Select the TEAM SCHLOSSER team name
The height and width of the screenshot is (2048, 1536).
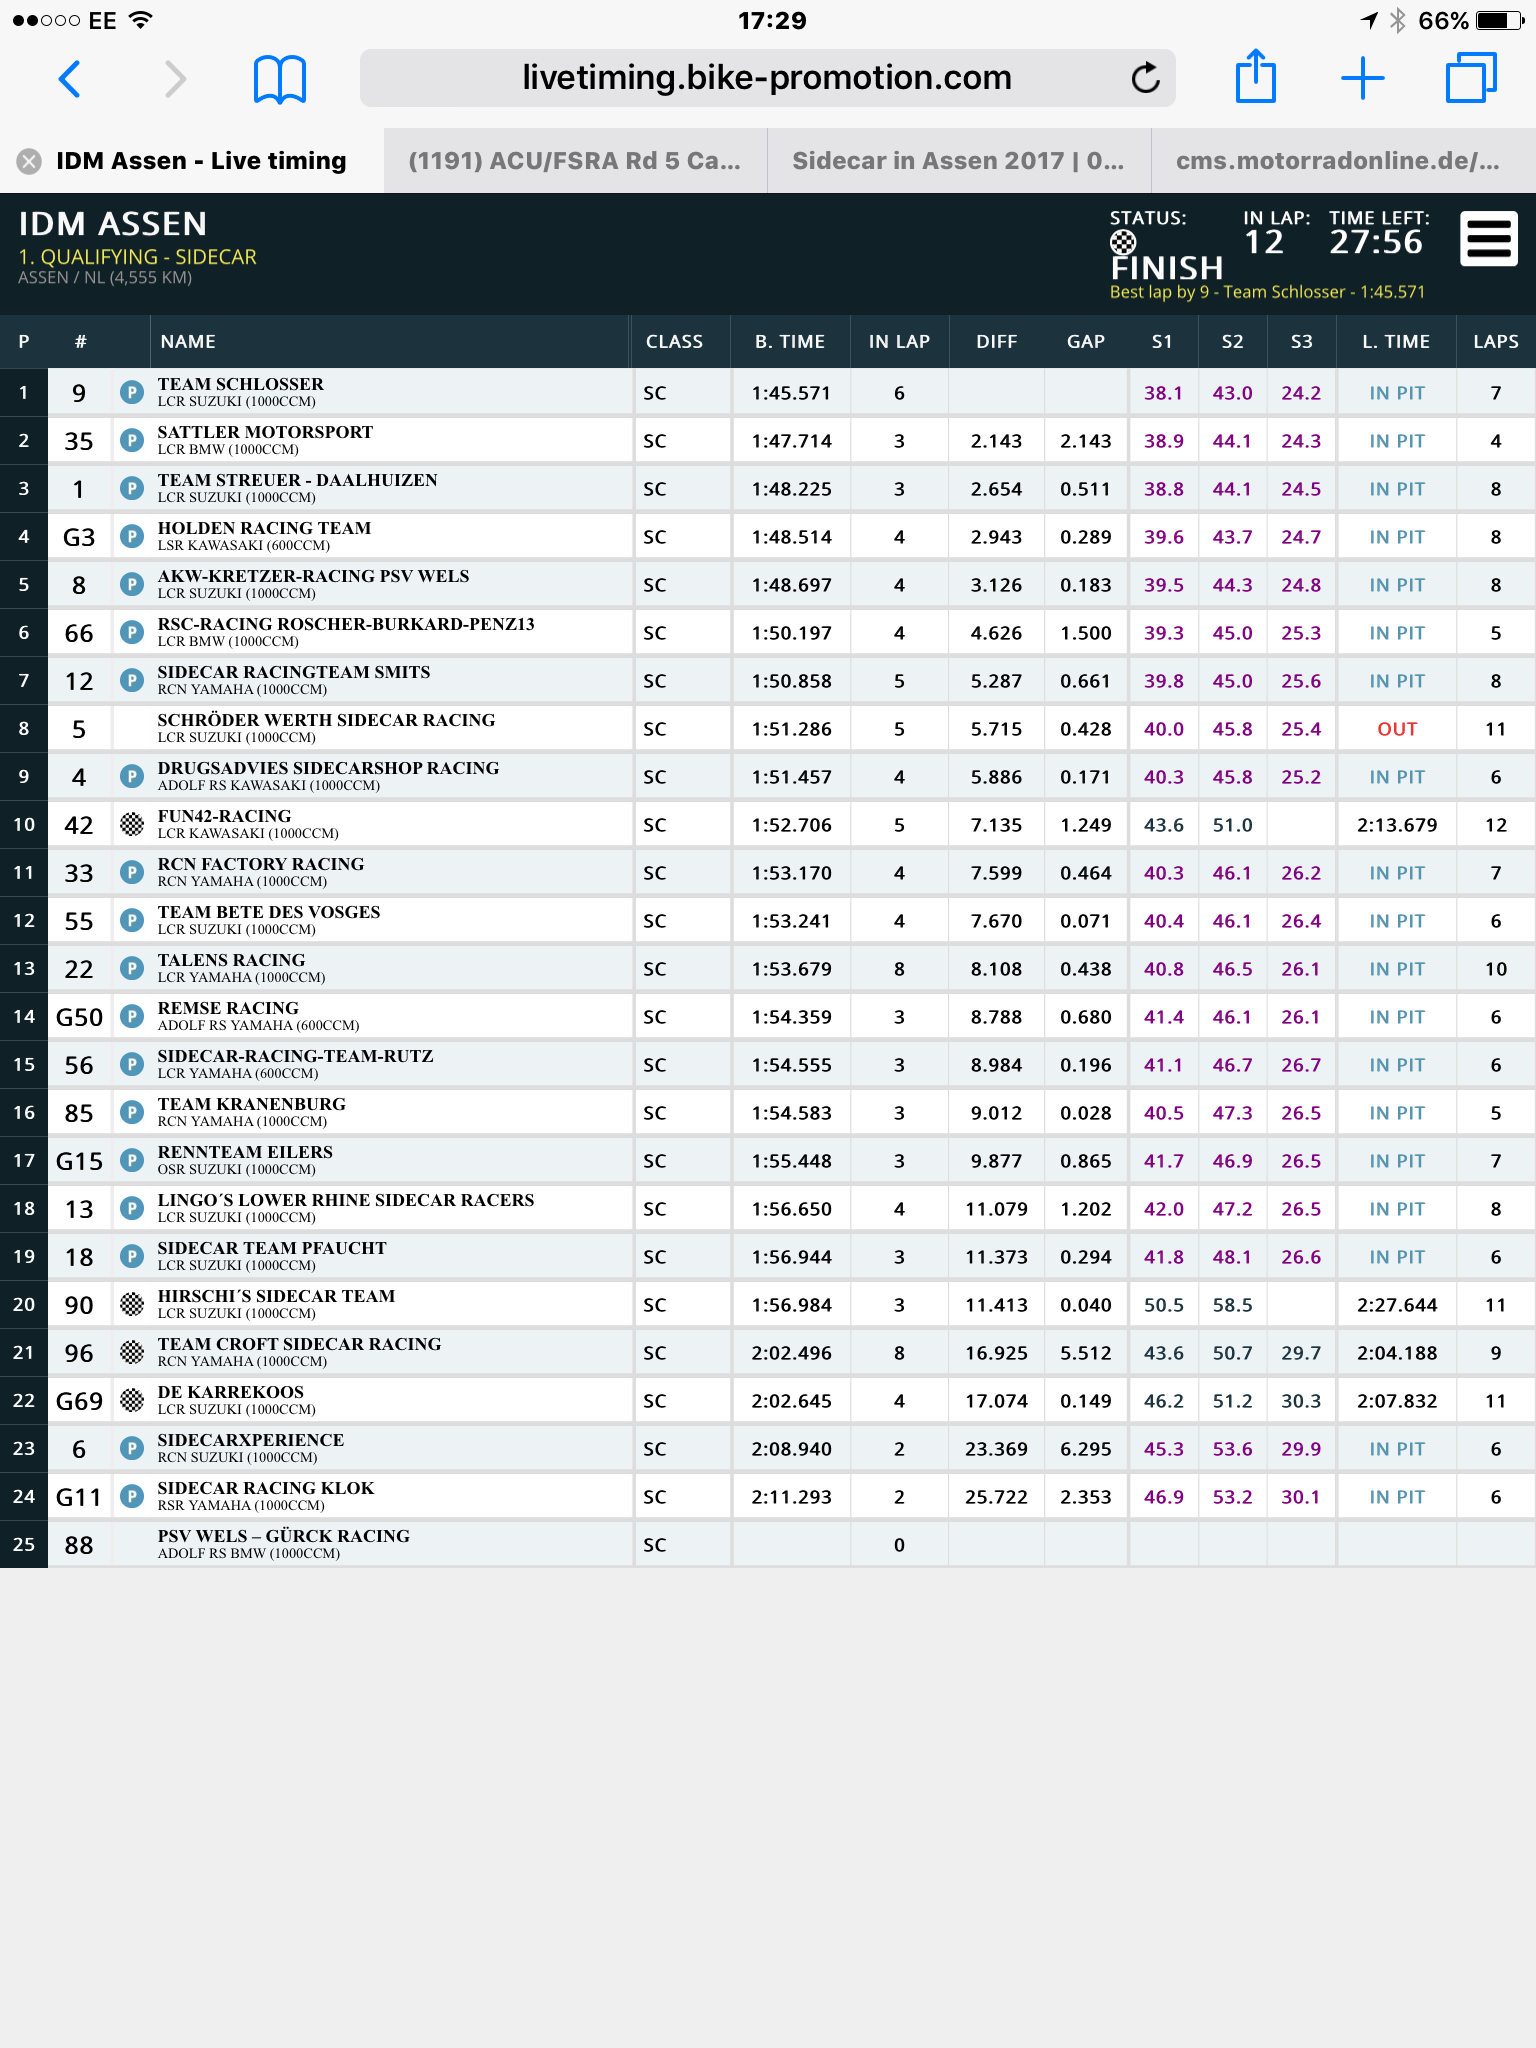coord(241,384)
